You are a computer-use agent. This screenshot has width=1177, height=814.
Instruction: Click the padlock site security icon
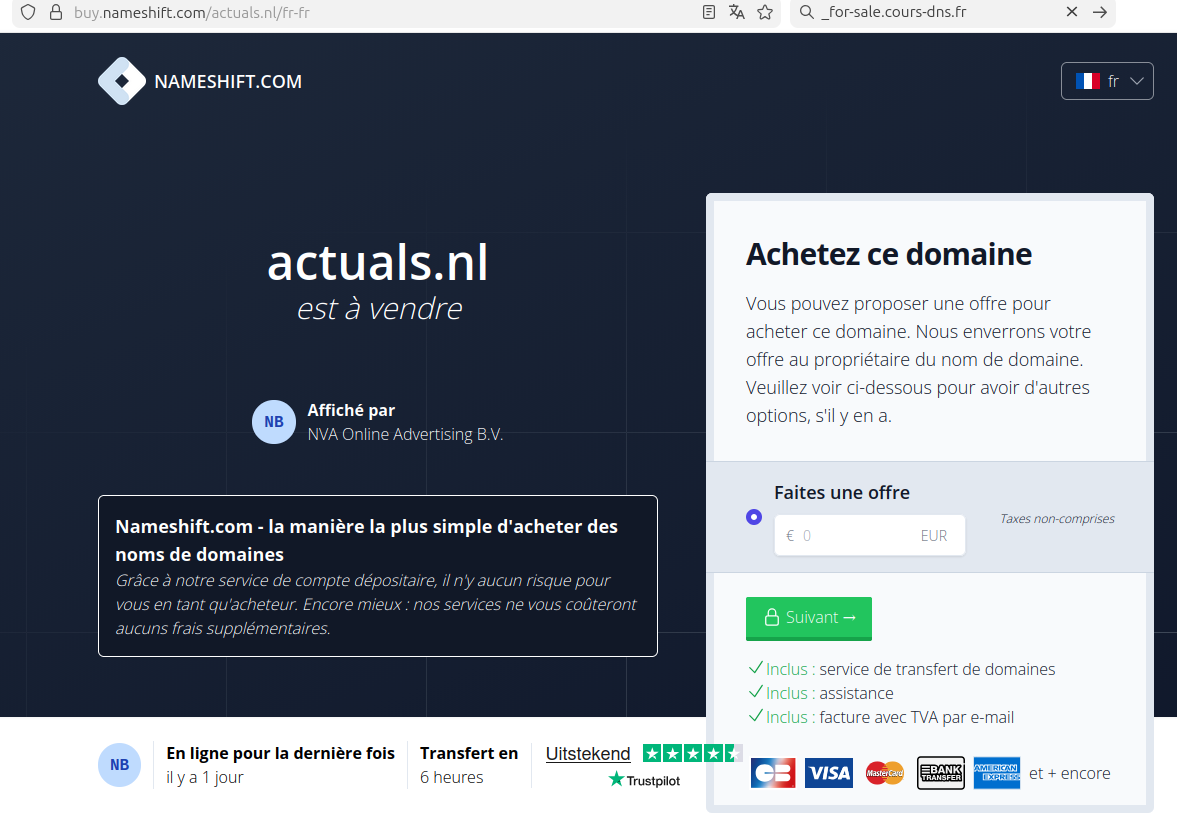pyautogui.click(x=56, y=12)
